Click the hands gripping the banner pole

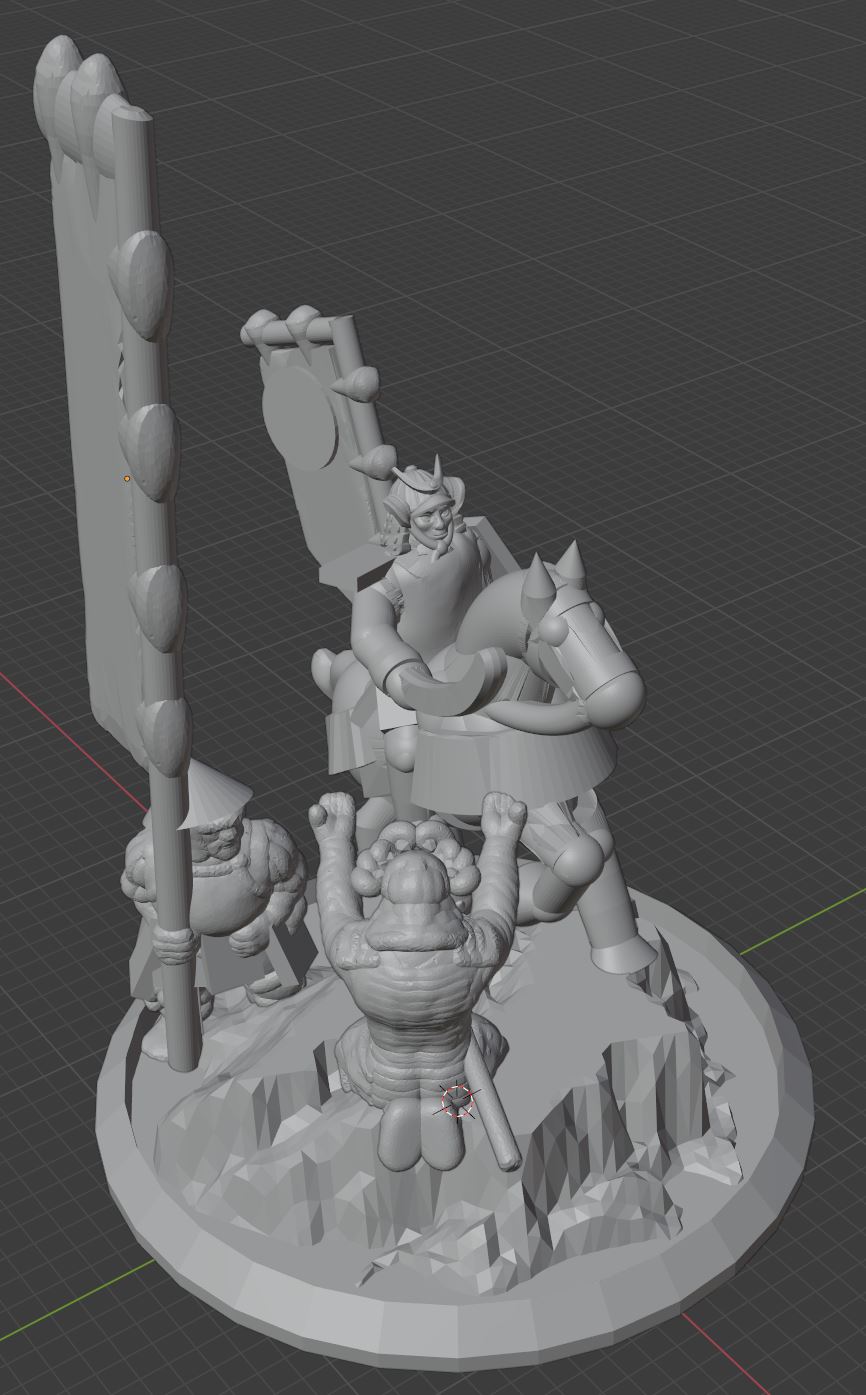click(x=178, y=941)
